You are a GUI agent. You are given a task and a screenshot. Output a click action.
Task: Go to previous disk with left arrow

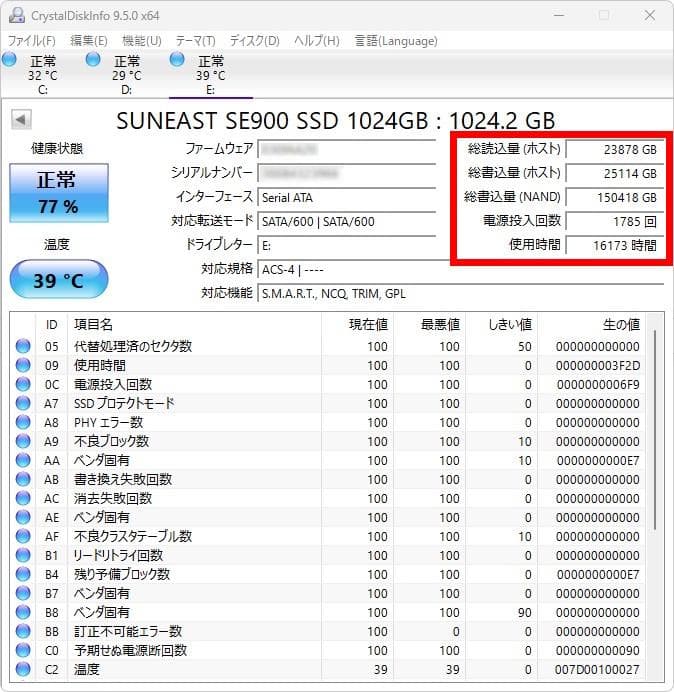point(21,119)
